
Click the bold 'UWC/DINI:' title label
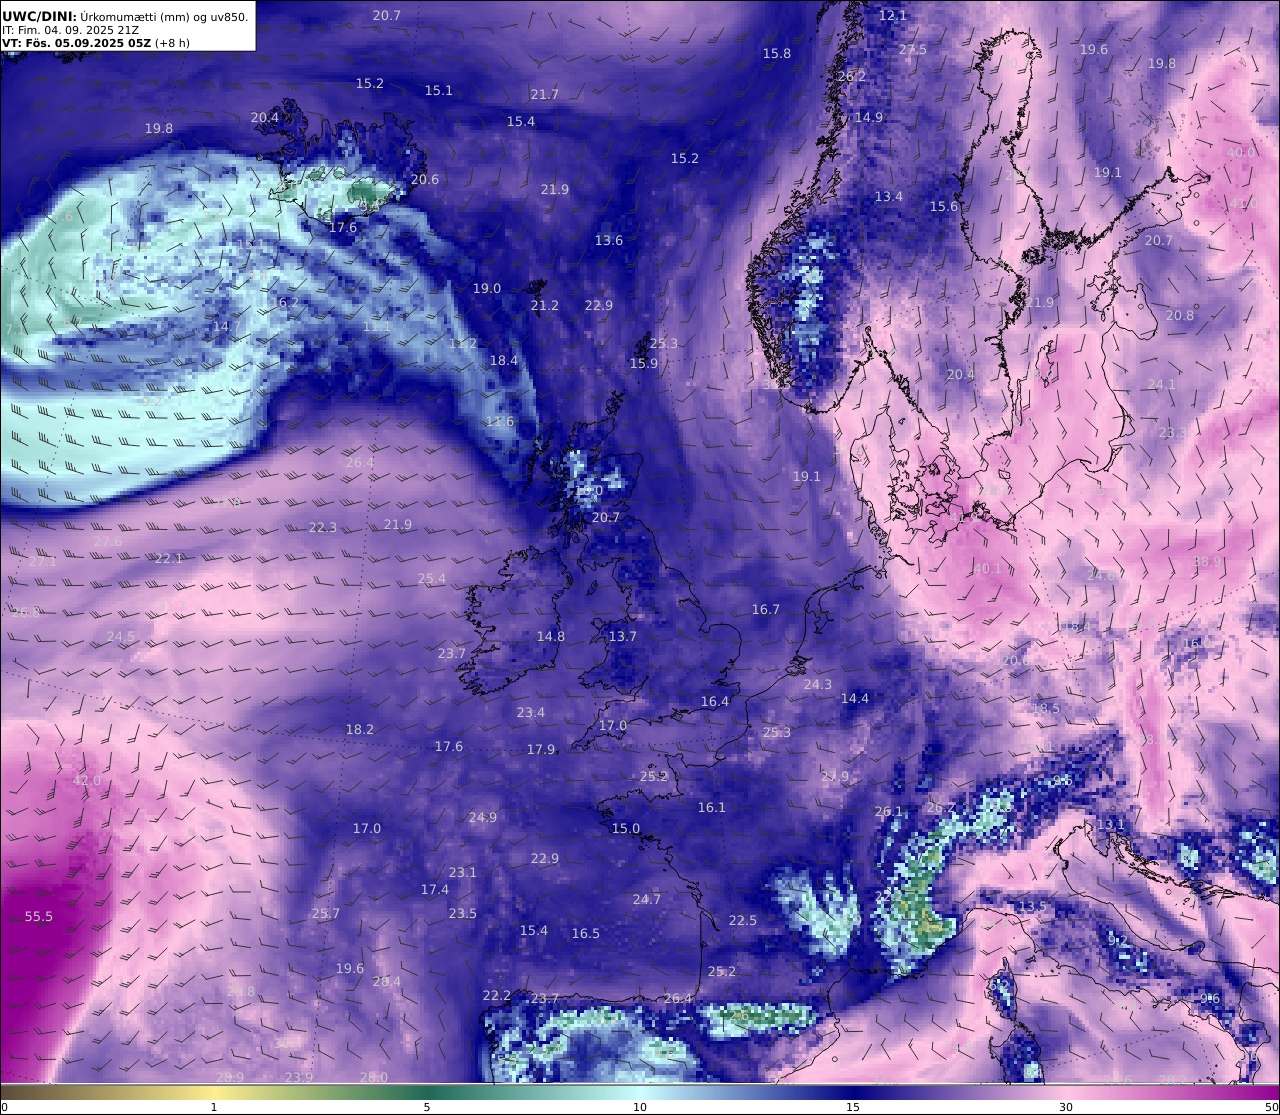click(39, 17)
